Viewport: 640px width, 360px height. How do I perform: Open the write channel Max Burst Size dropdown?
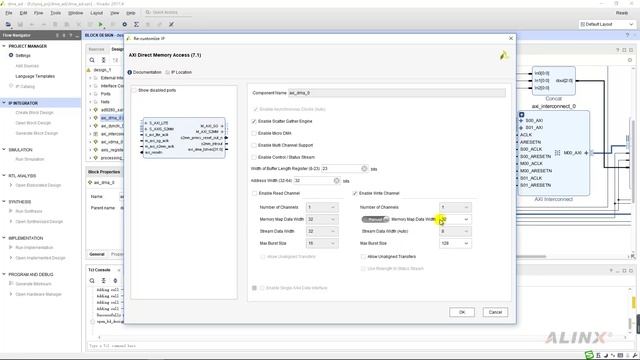(x=455, y=243)
